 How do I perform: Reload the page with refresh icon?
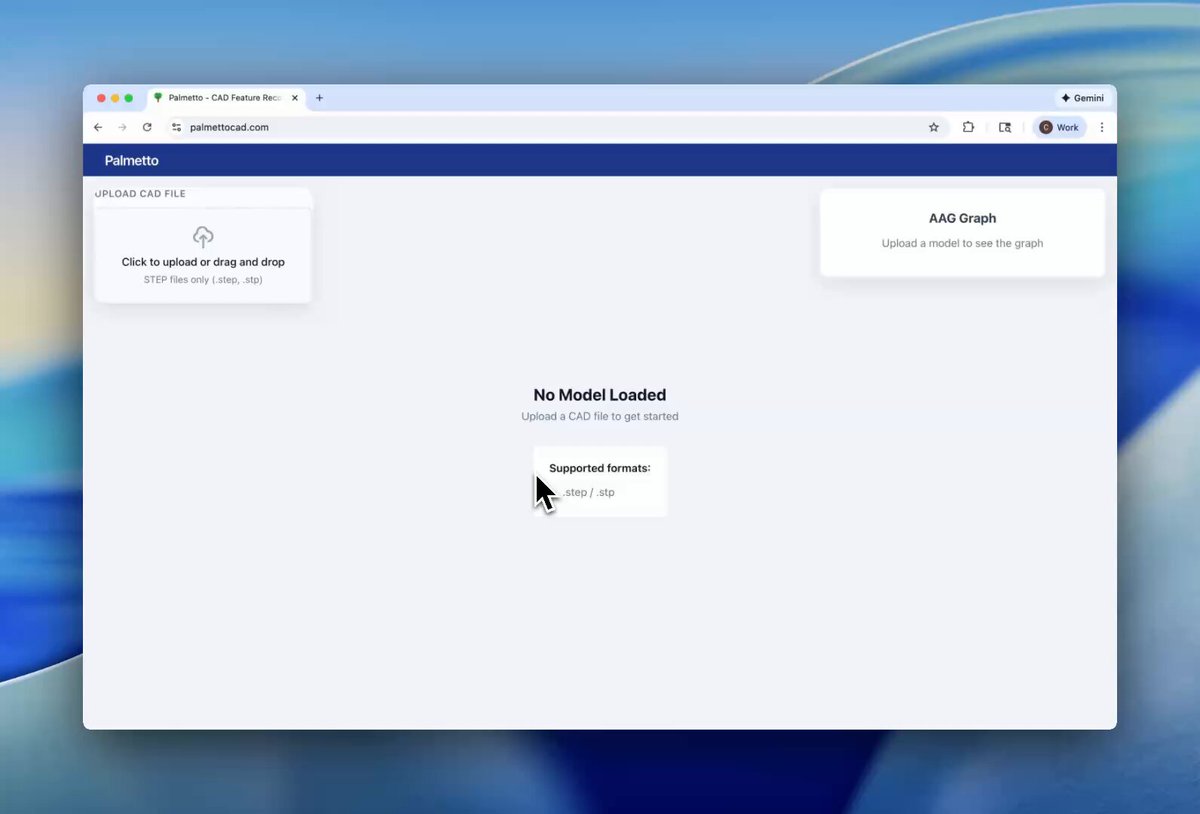coord(147,127)
